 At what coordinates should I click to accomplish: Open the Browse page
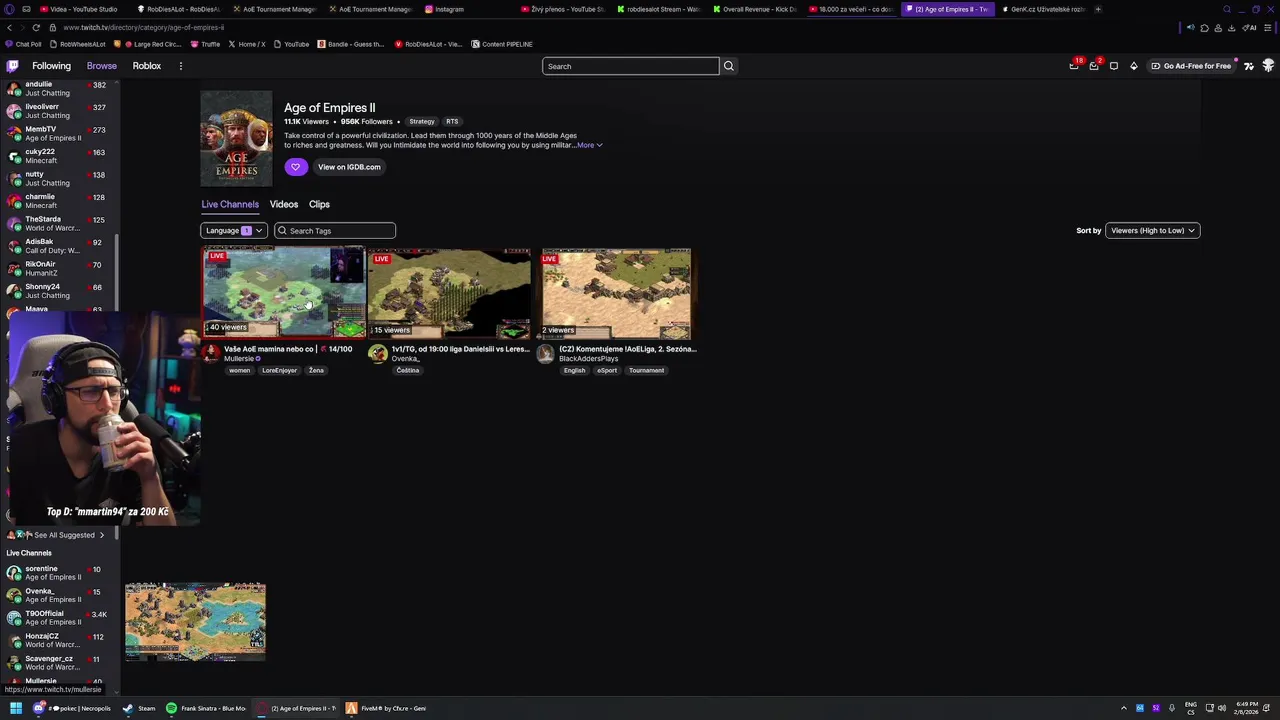(101, 66)
